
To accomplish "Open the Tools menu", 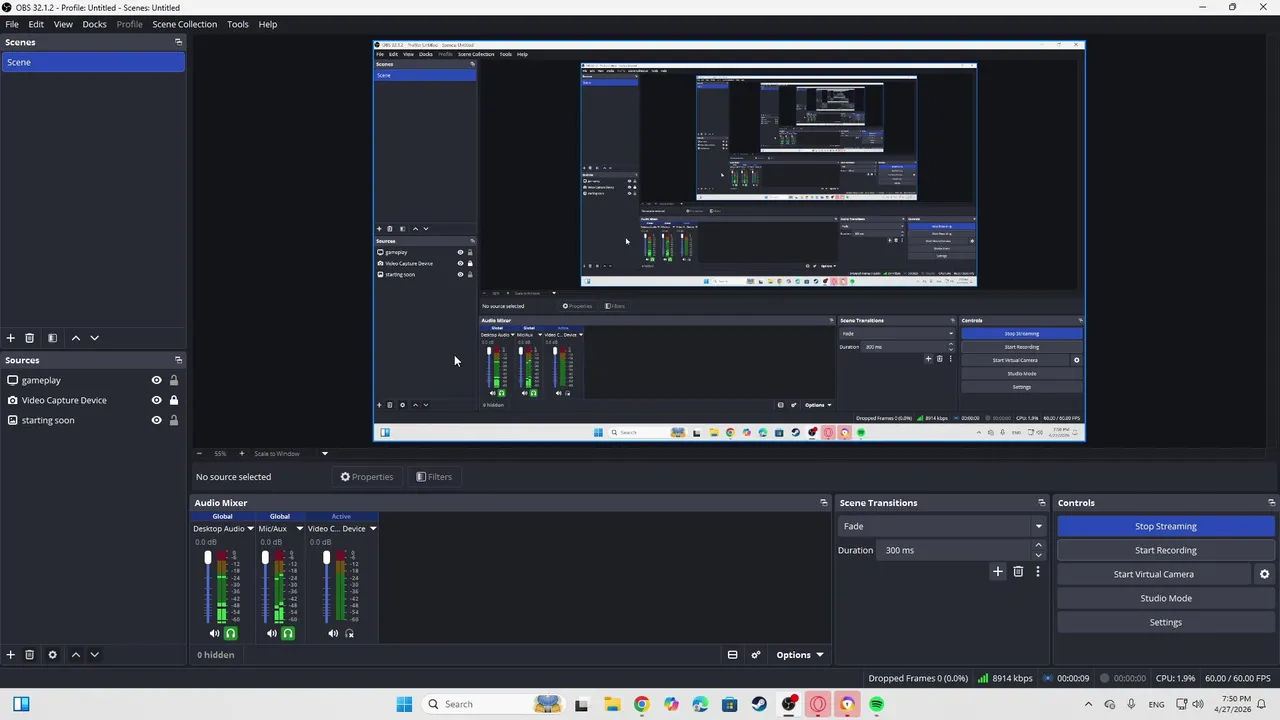I will click(238, 24).
